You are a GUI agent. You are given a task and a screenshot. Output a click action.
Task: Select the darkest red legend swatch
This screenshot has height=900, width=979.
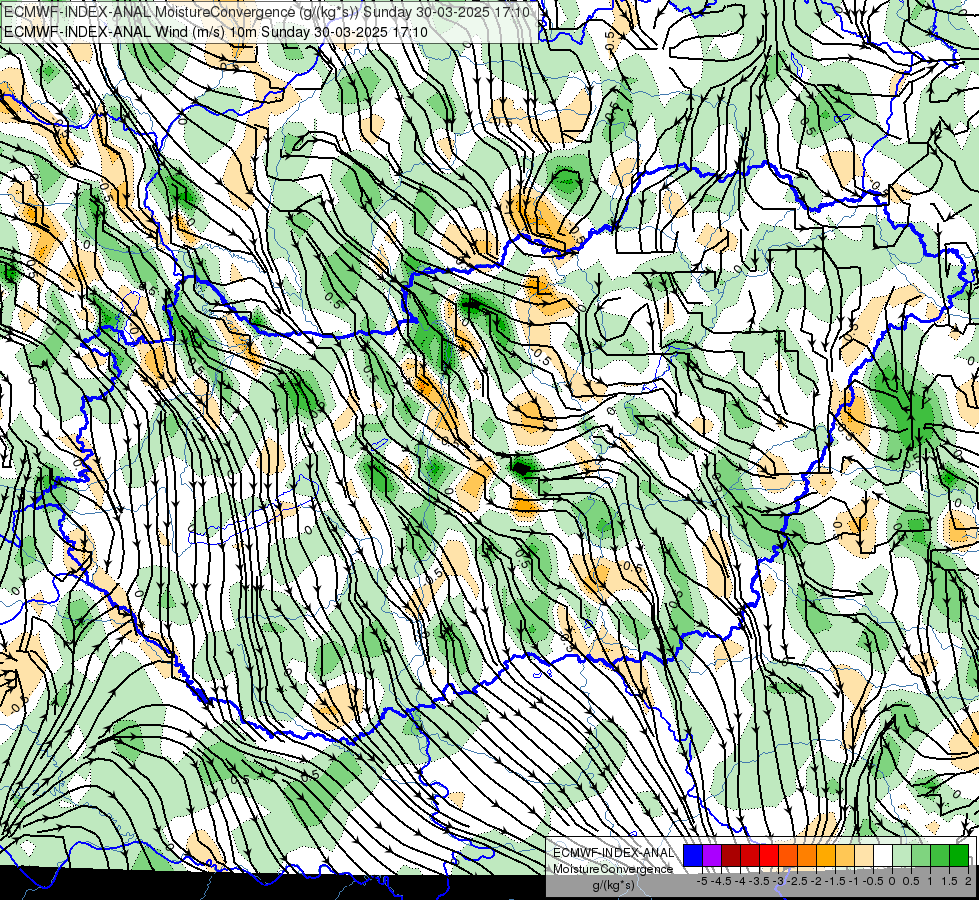pyautogui.click(x=731, y=855)
